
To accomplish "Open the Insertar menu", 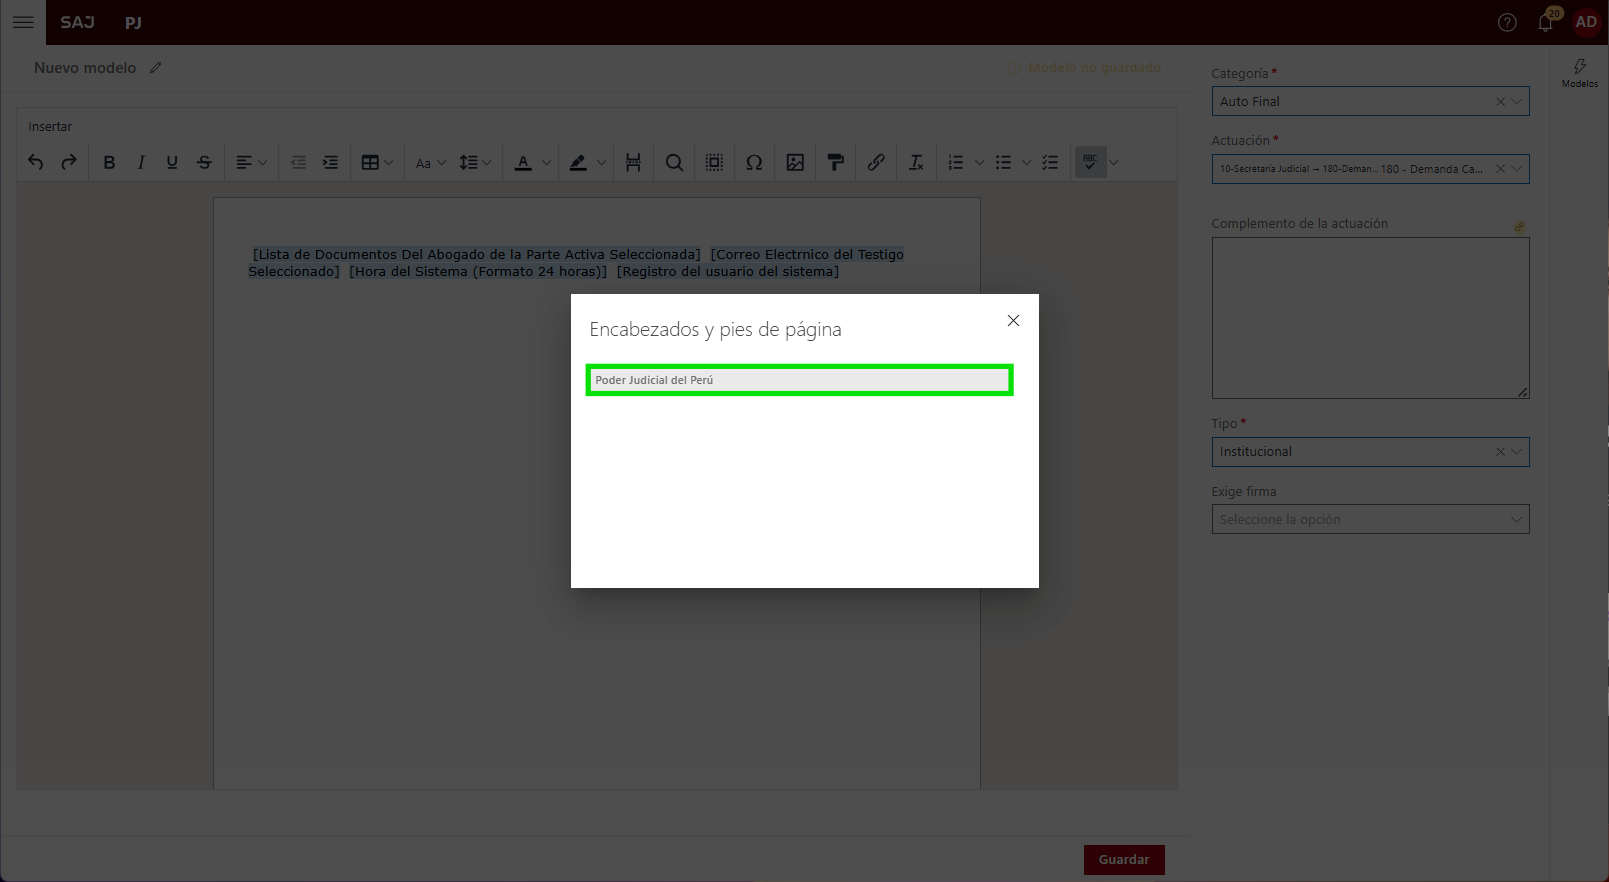I will (x=50, y=127).
